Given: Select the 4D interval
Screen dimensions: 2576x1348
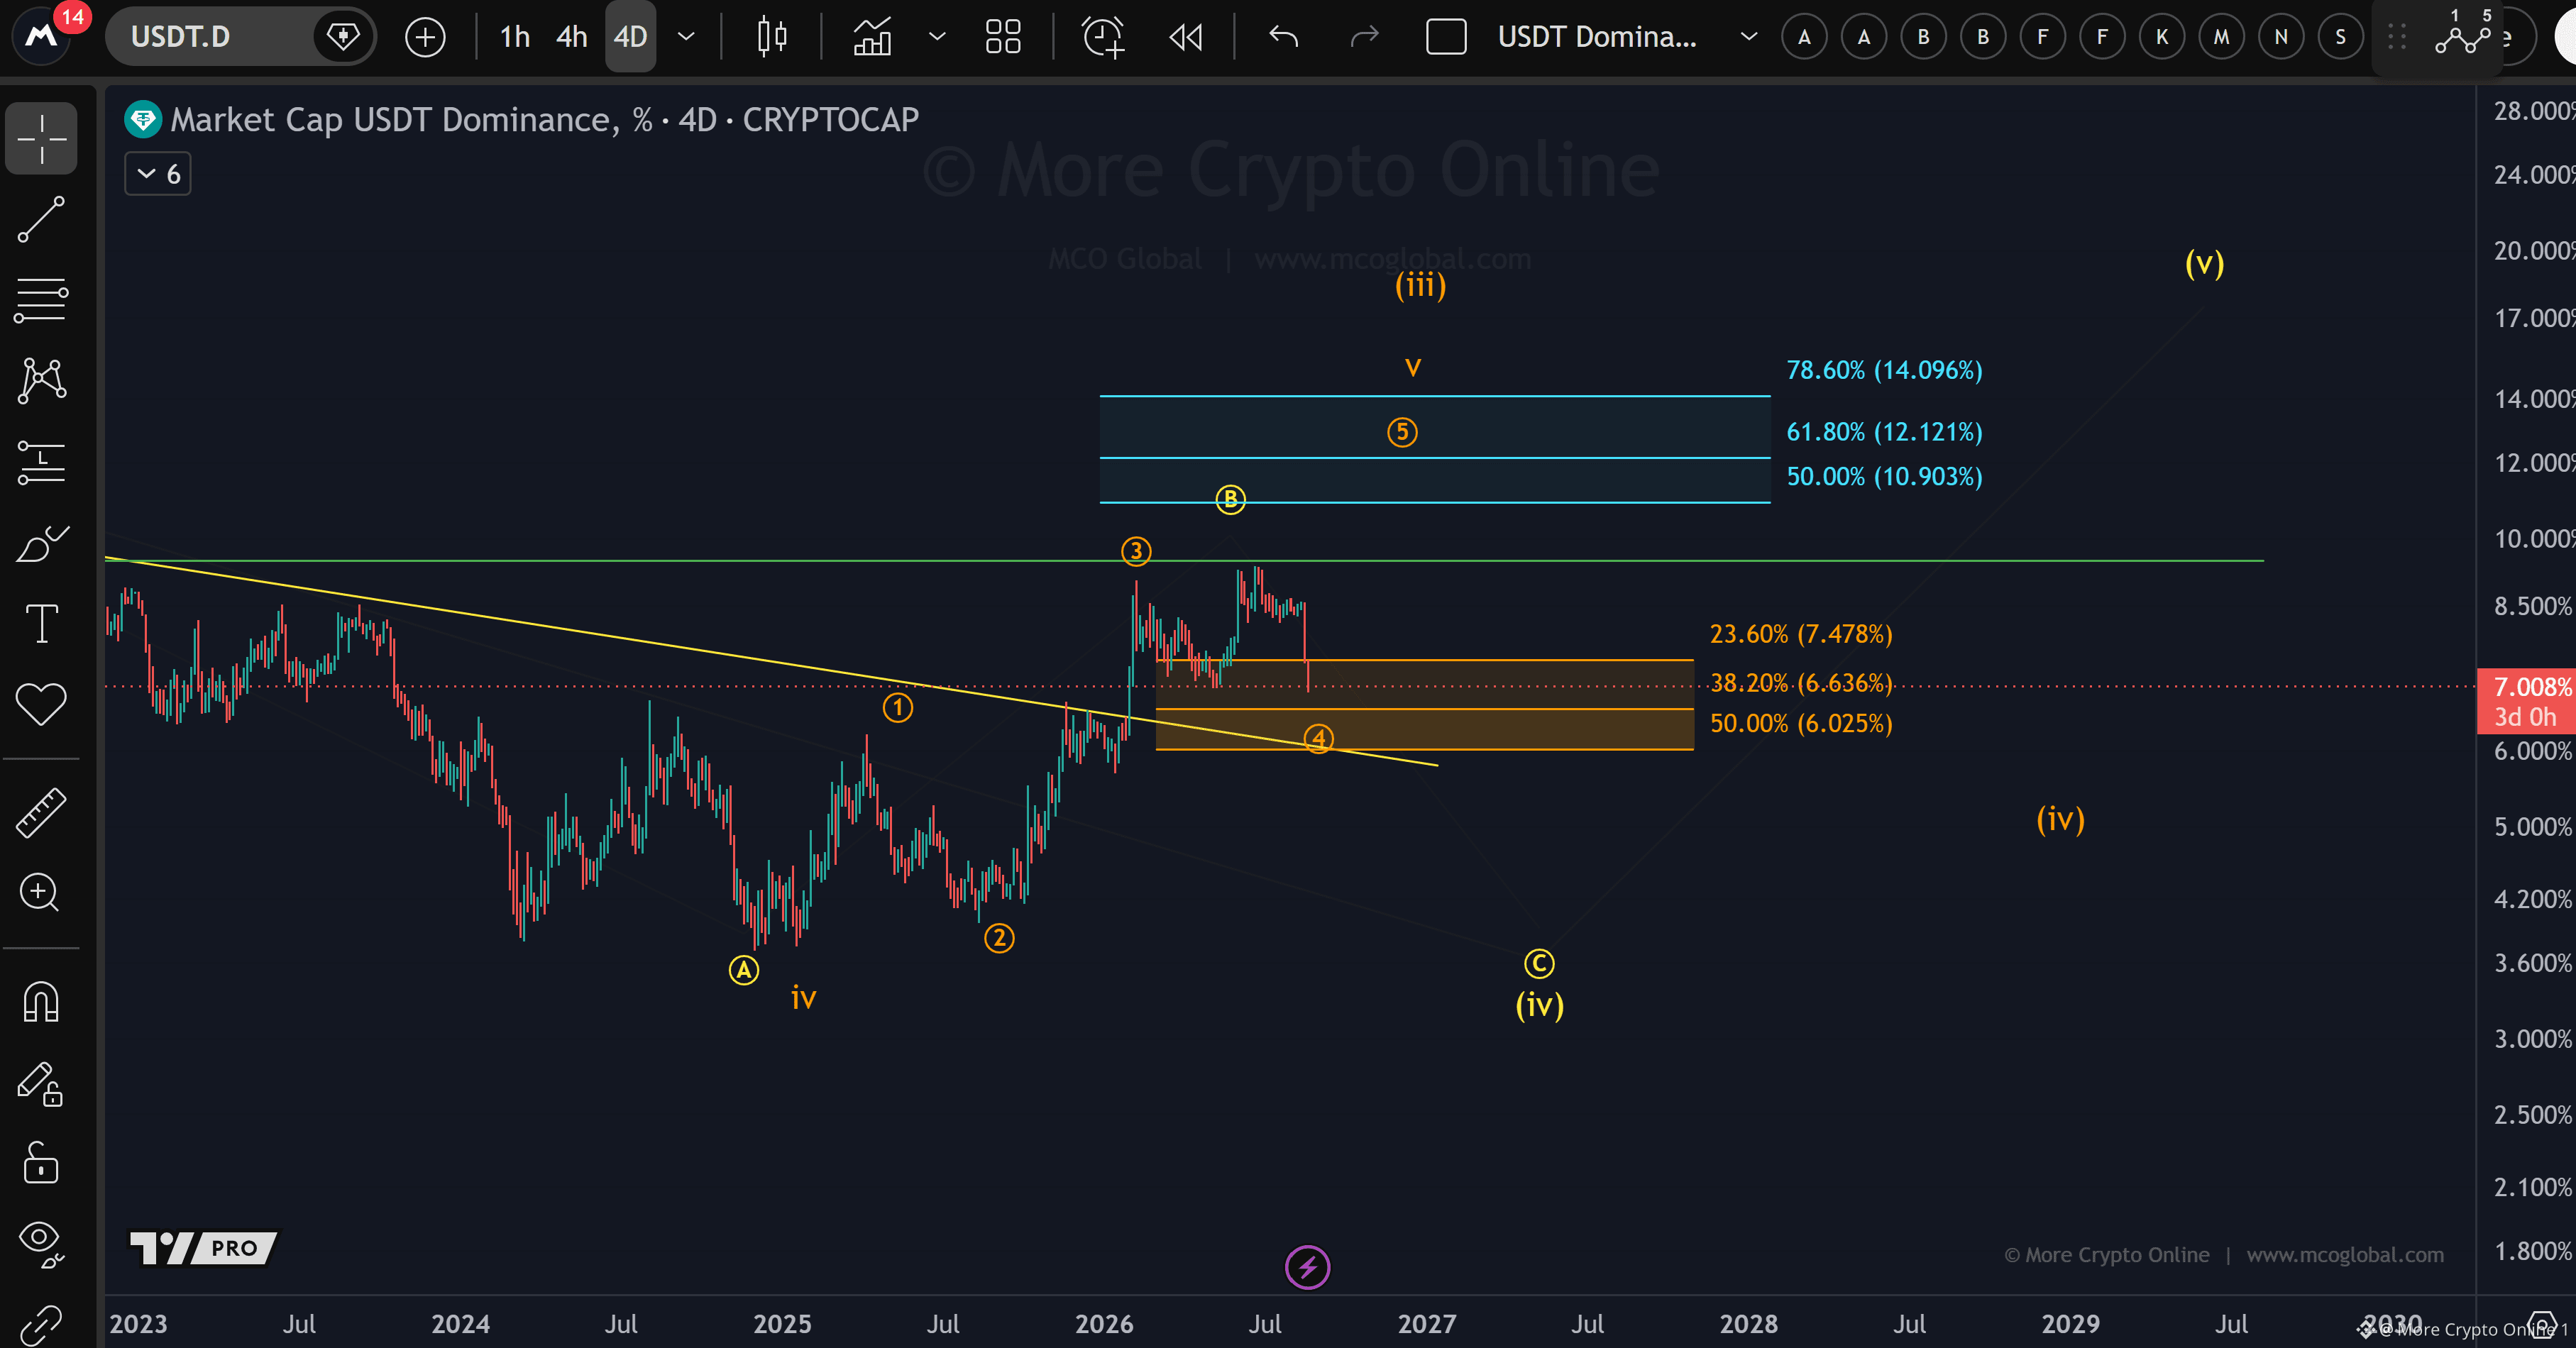Looking at the screenshot, I should pyautogui.click(x=630, y=37).
